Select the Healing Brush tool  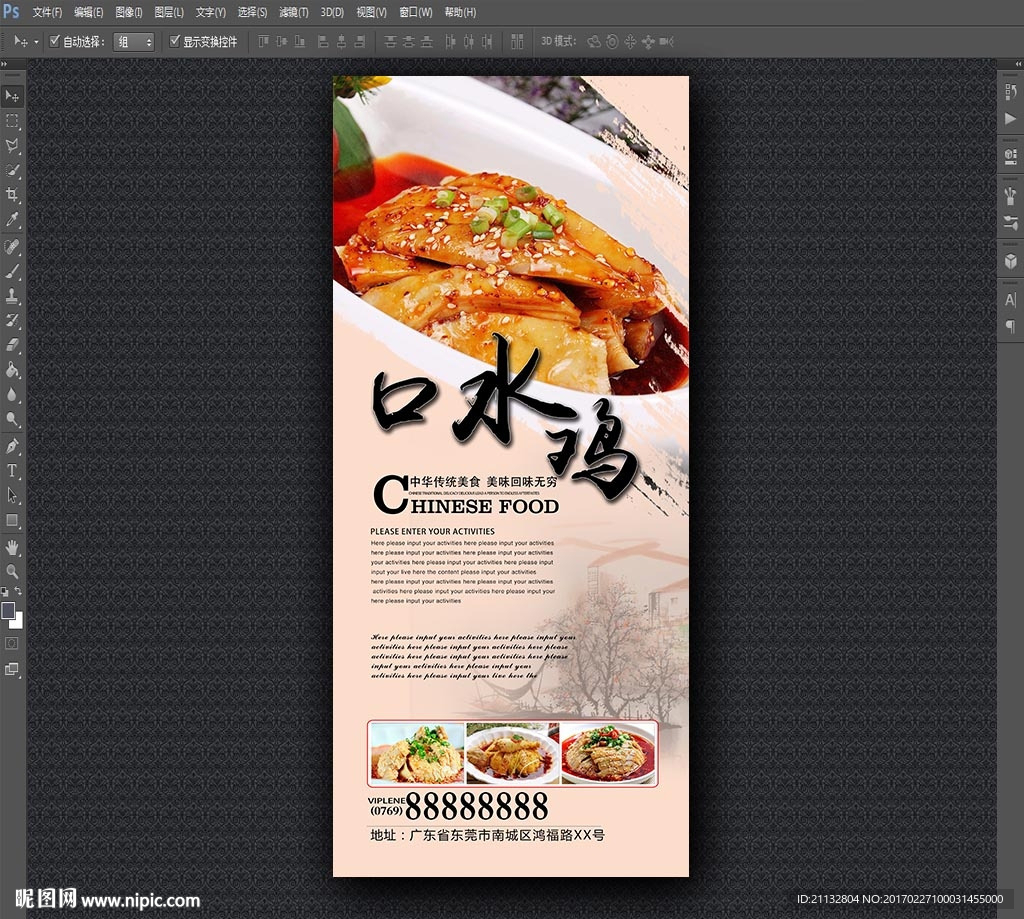click(x=12, y=246)
